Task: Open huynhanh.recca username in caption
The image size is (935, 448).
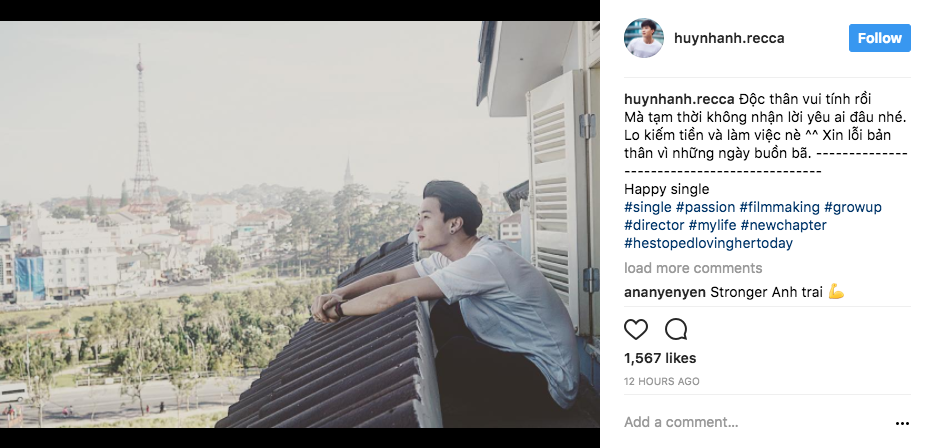Action: coord(679,99)
